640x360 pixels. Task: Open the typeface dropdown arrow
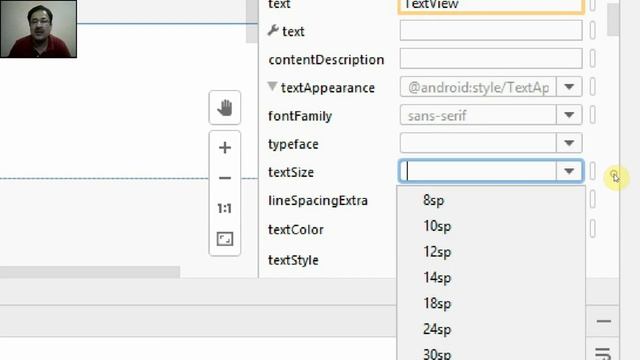(569, 143)
